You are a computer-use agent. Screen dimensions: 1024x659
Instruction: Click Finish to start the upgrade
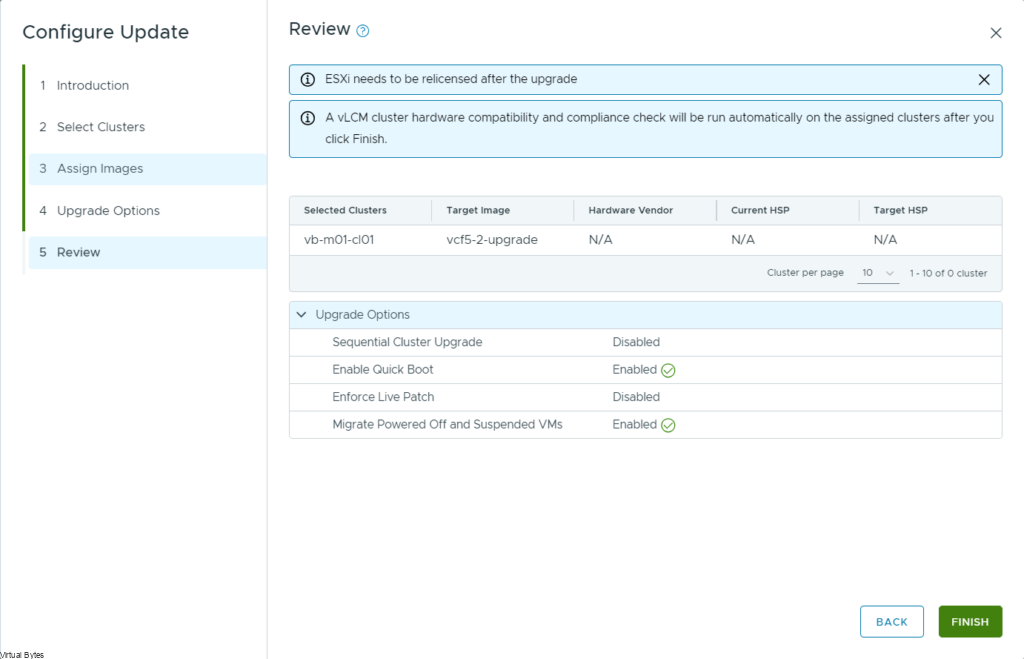[969, 622]
